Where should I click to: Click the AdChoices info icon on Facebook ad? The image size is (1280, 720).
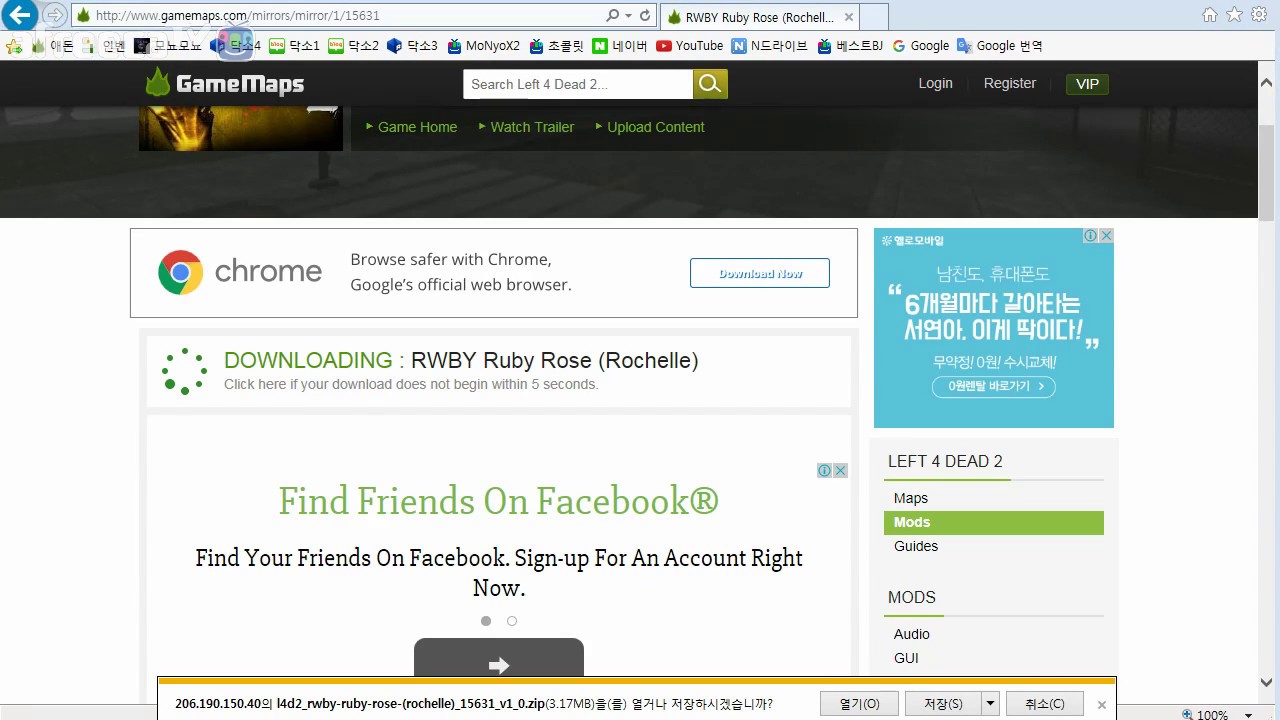click(824, 470)
